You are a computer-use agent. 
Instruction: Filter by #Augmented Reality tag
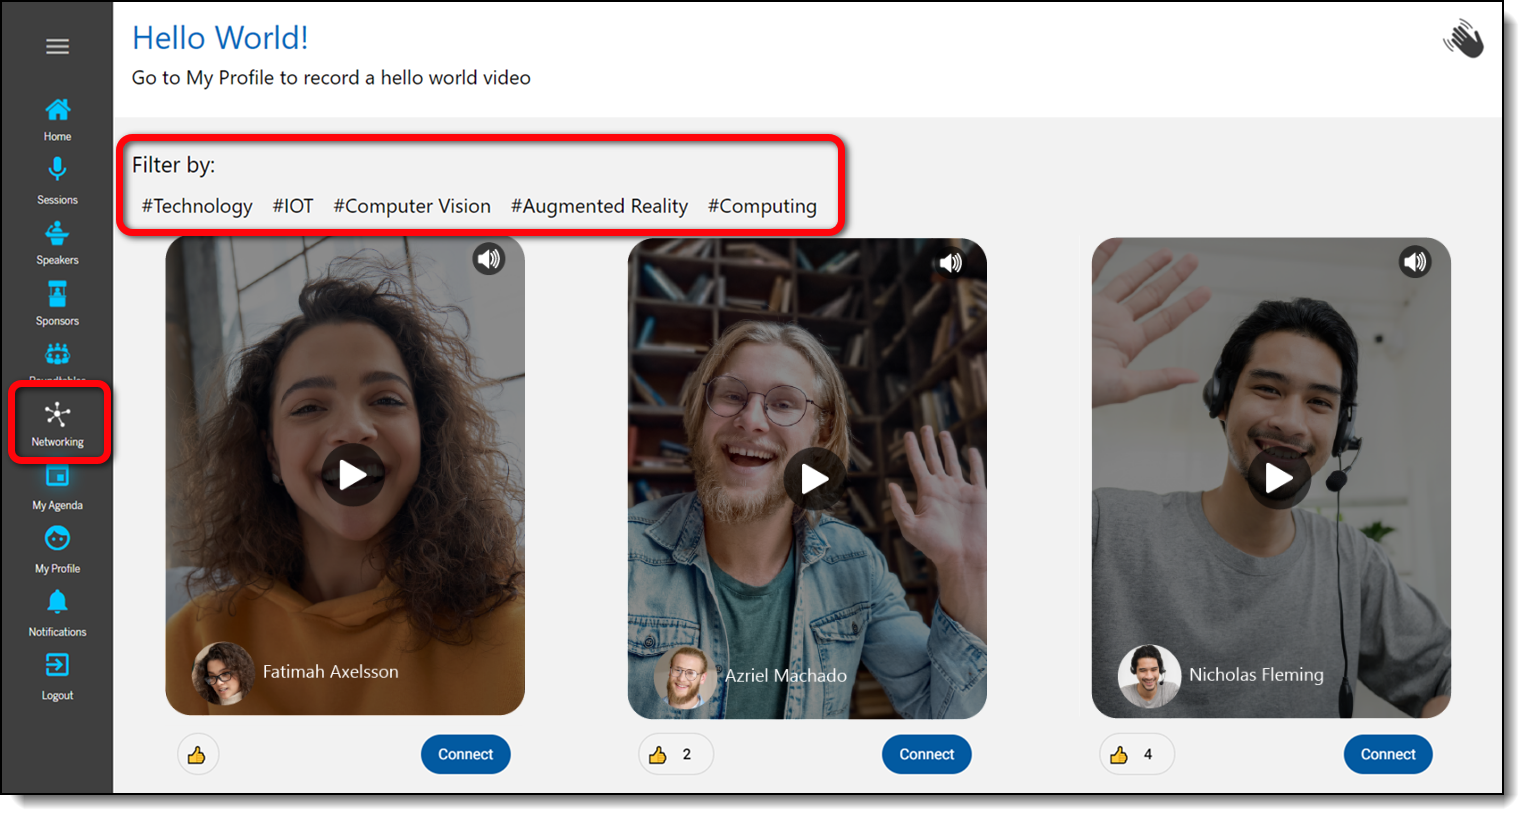click(599, 206)
